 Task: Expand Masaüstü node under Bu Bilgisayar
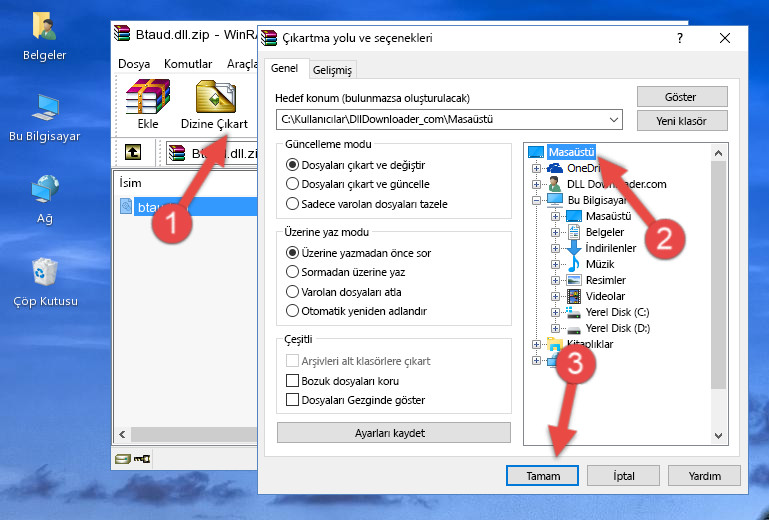pyautogui.click(x=555, y=216)
